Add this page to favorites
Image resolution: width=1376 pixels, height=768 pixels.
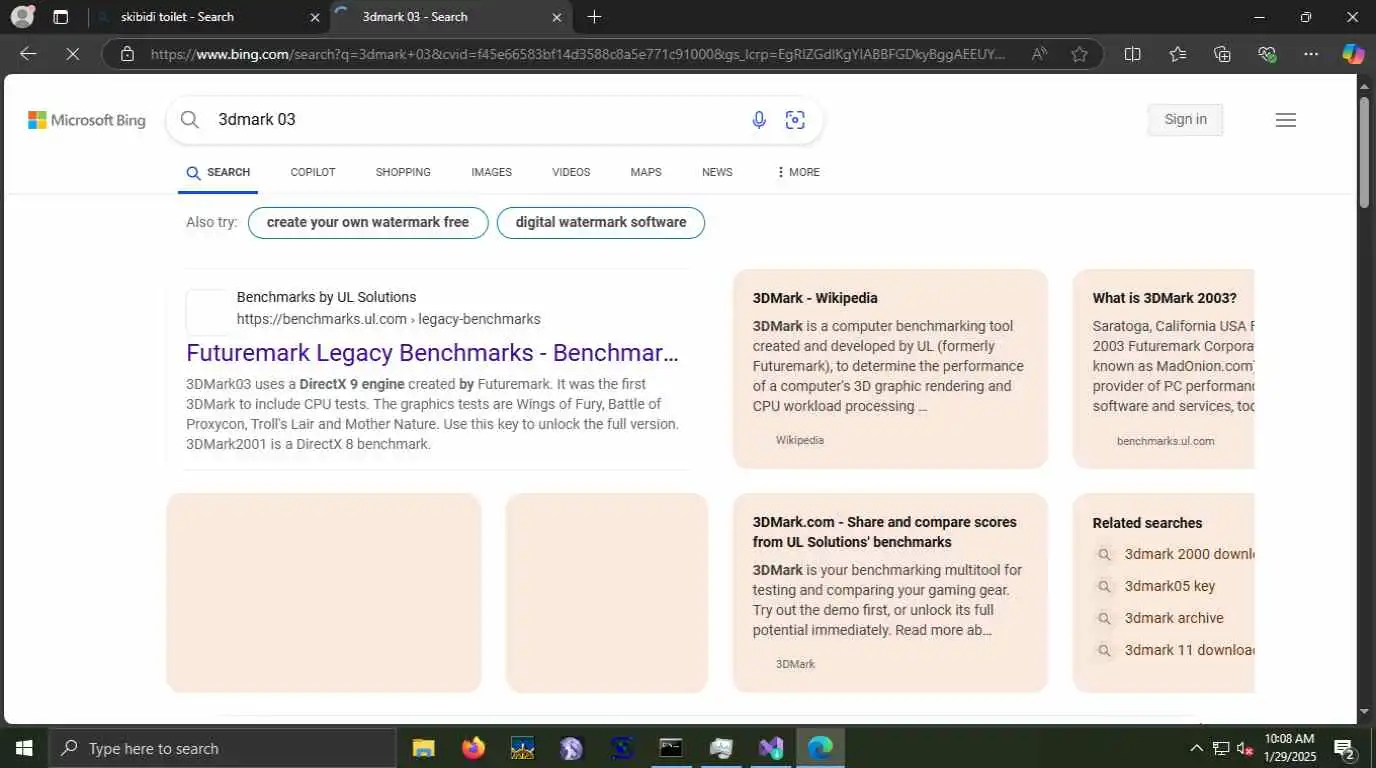coord(1079,54)
